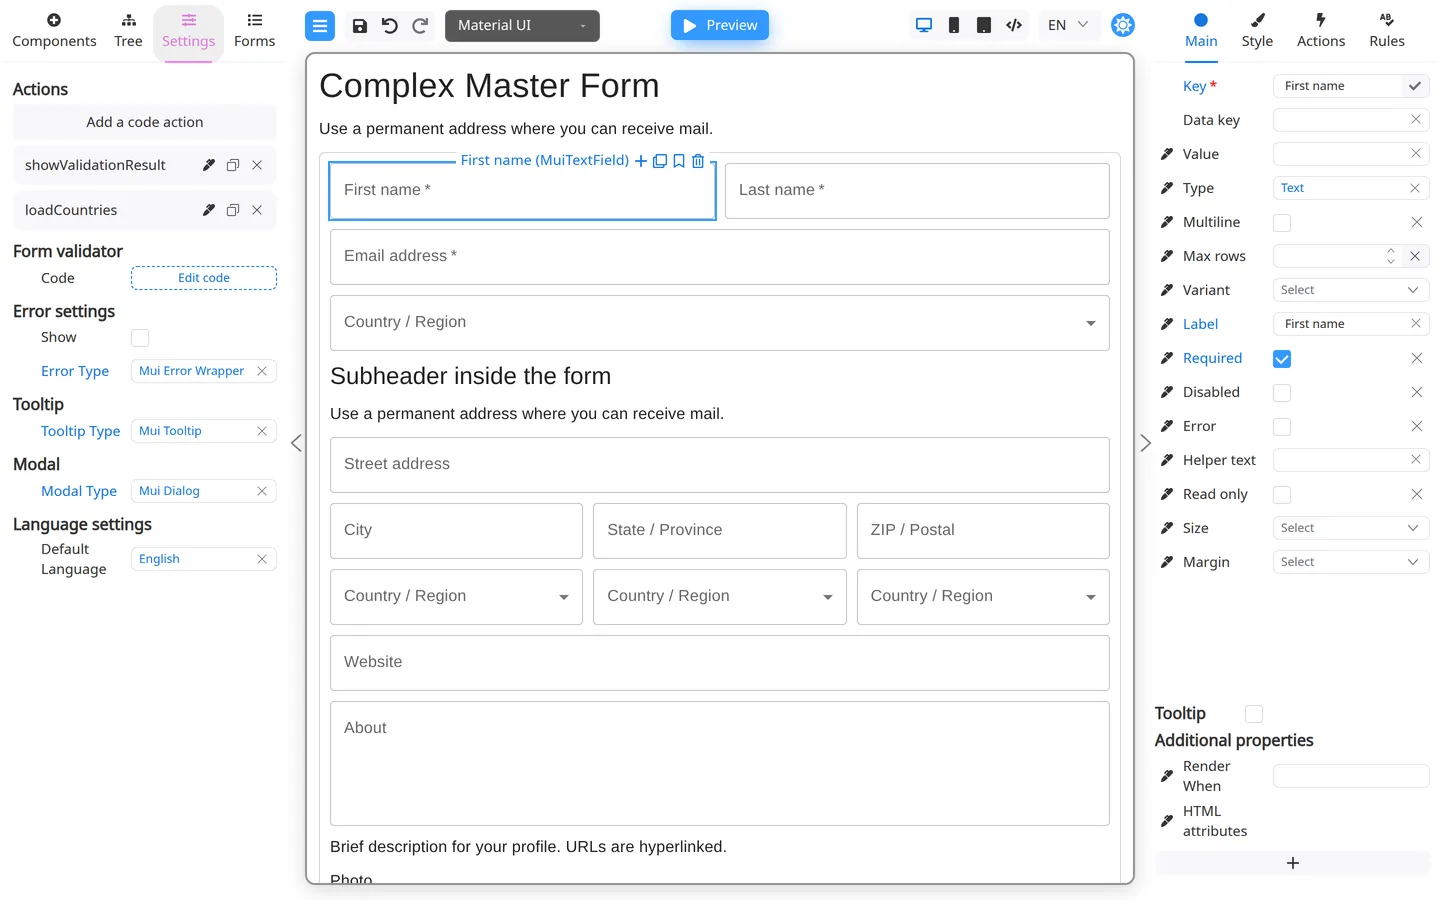1440x900 pixels.
Task: Clear the Mui Error Wrapper selection
Action: pos(262,371)
